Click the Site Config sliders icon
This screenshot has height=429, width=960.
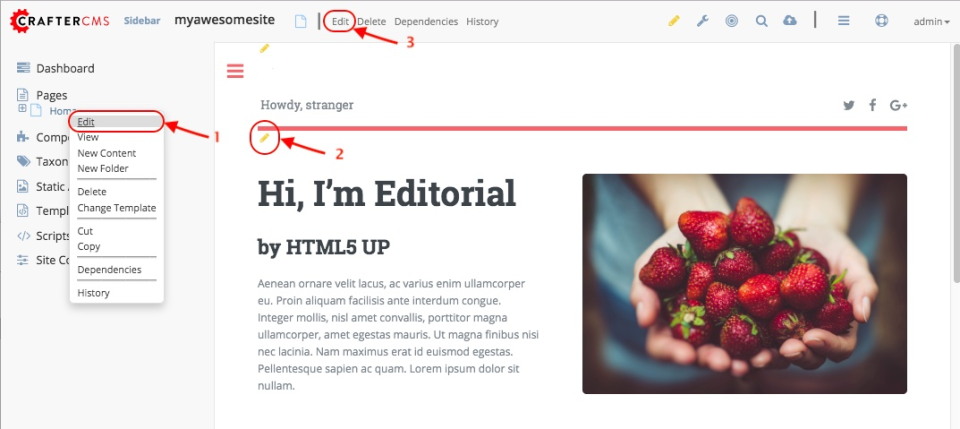point(23,259)
